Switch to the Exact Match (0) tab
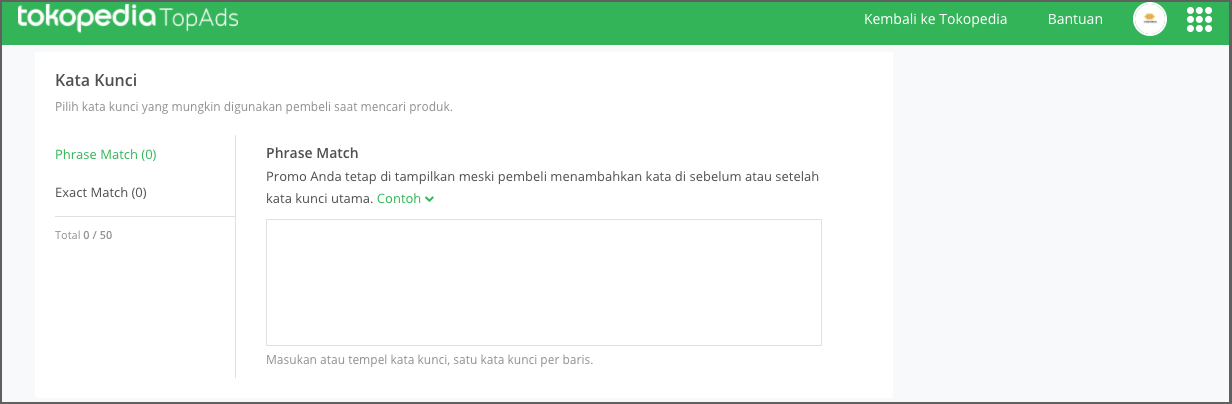Viewport: 1232px width, 404px height. [101, 192]
